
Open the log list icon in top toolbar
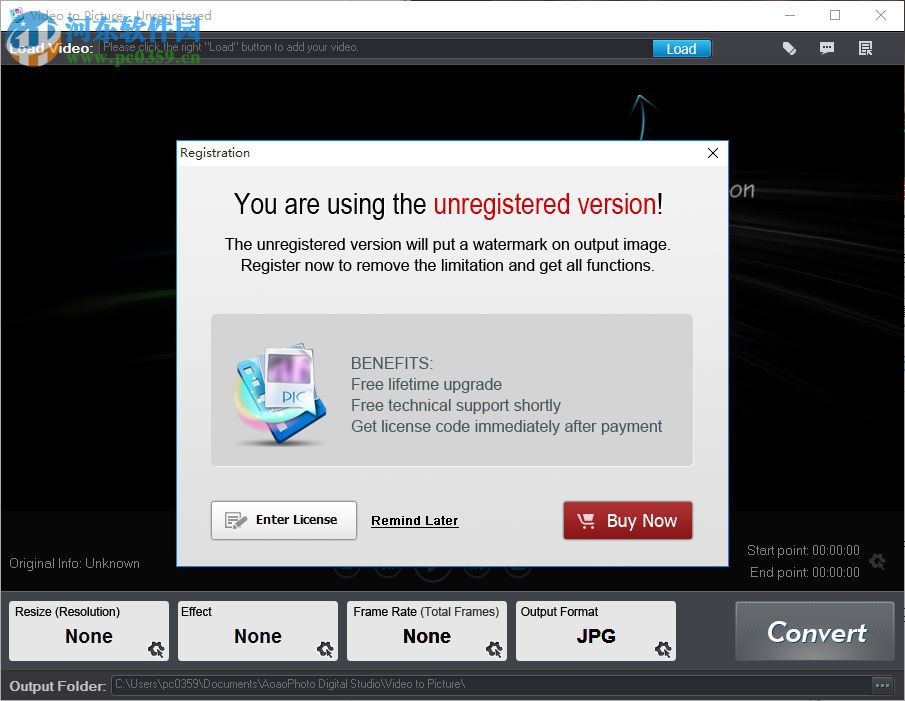pyautogui.click(x=865, y=48)
